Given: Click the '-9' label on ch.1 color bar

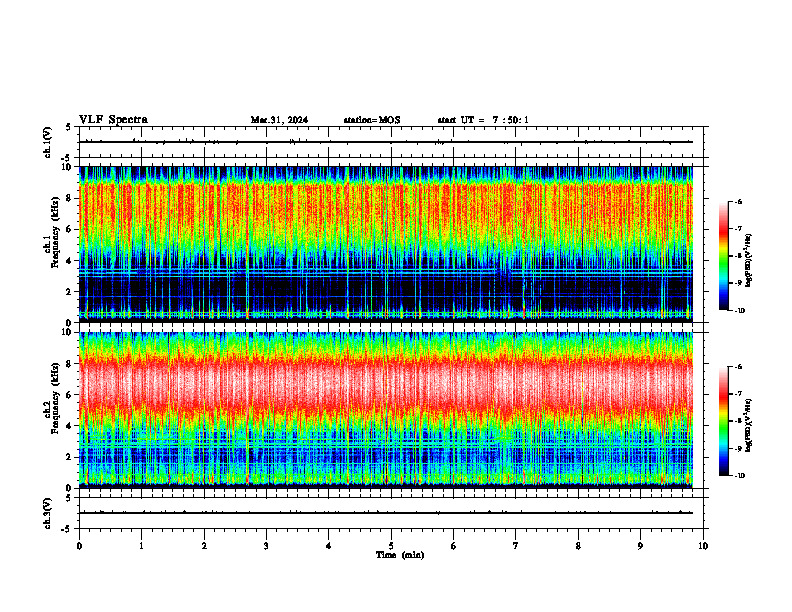Looking at the screenshot, I should tap(738, 283).
